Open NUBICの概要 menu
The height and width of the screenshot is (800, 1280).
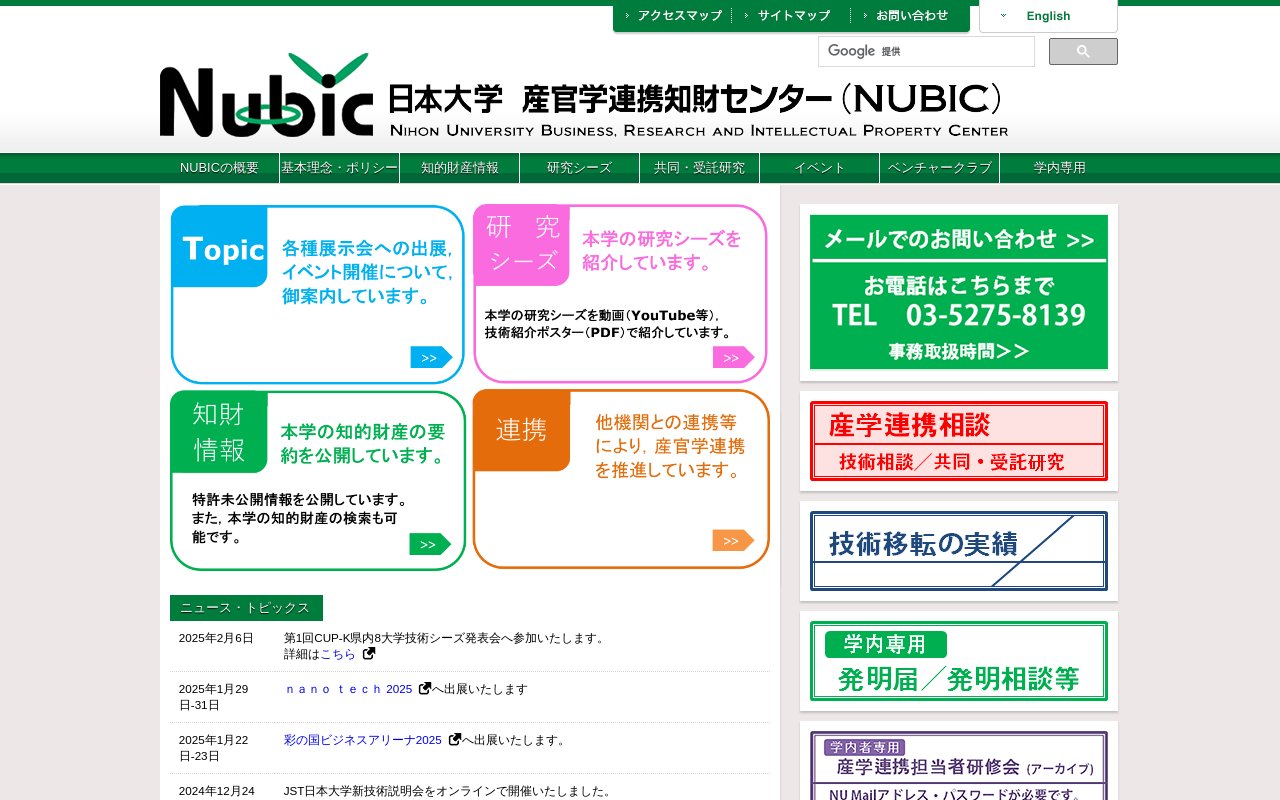pos(219,168)
